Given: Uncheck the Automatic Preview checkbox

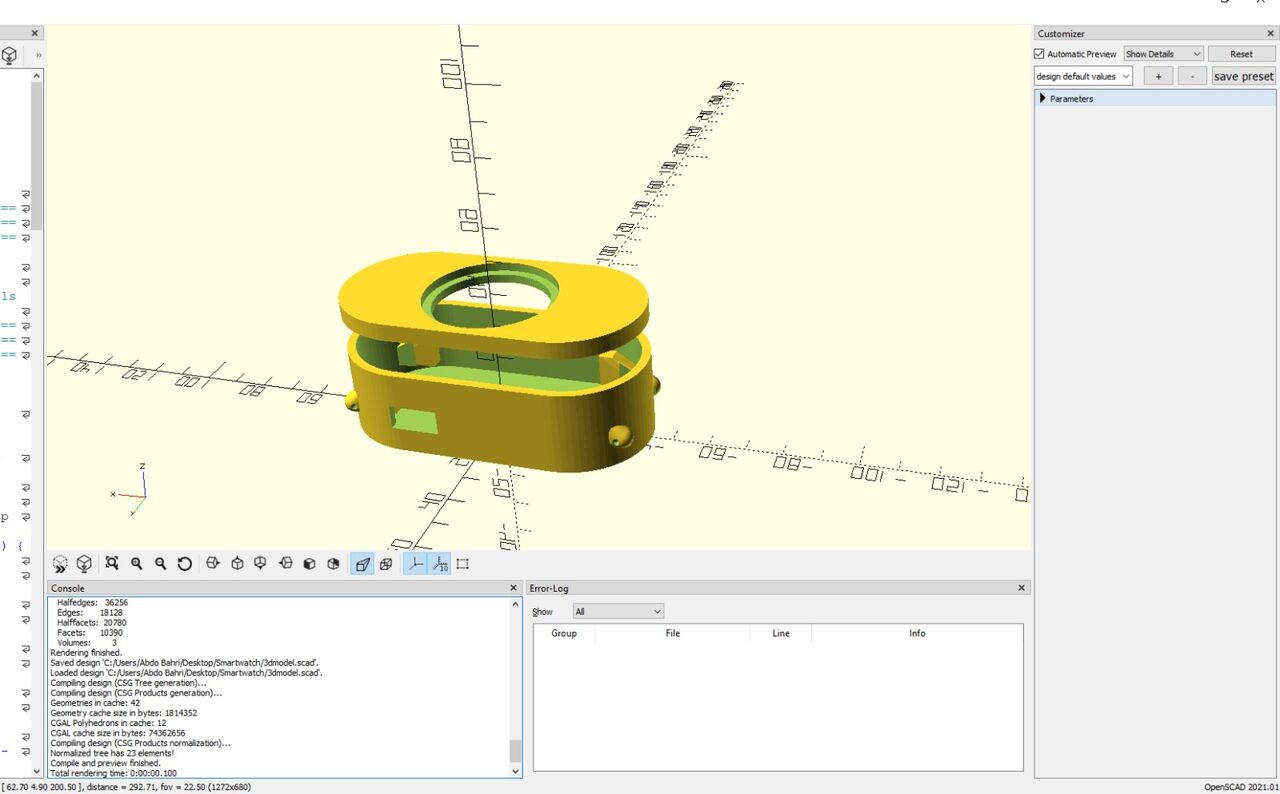Looking at the screenshot, I should pos(1039,54).
